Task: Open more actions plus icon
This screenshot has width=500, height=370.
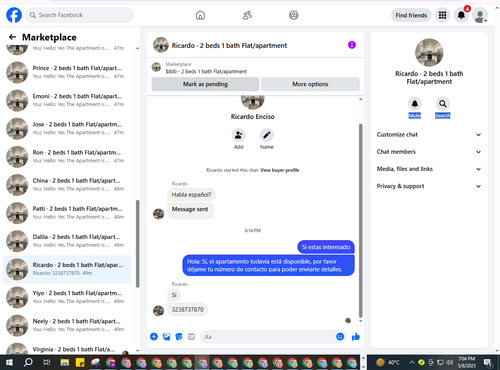Action: (154, 337)
